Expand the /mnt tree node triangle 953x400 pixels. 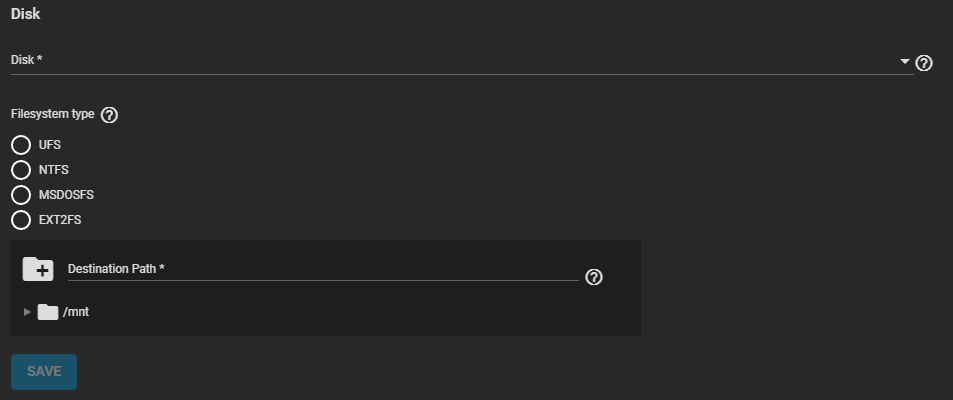click(x=27, y=312)
